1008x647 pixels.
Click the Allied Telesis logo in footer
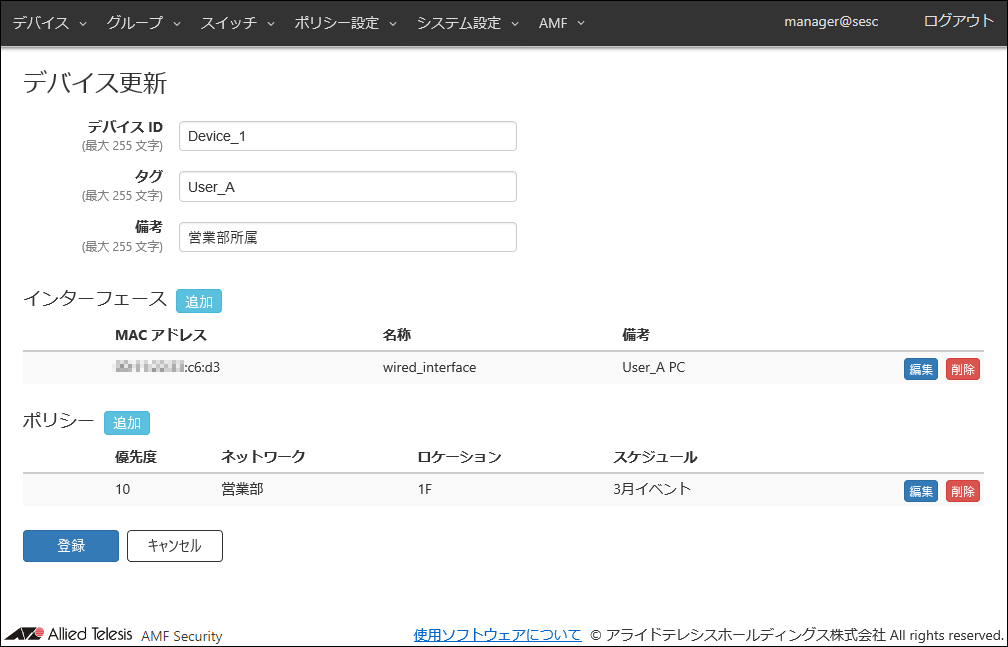(x=68, y=634)
